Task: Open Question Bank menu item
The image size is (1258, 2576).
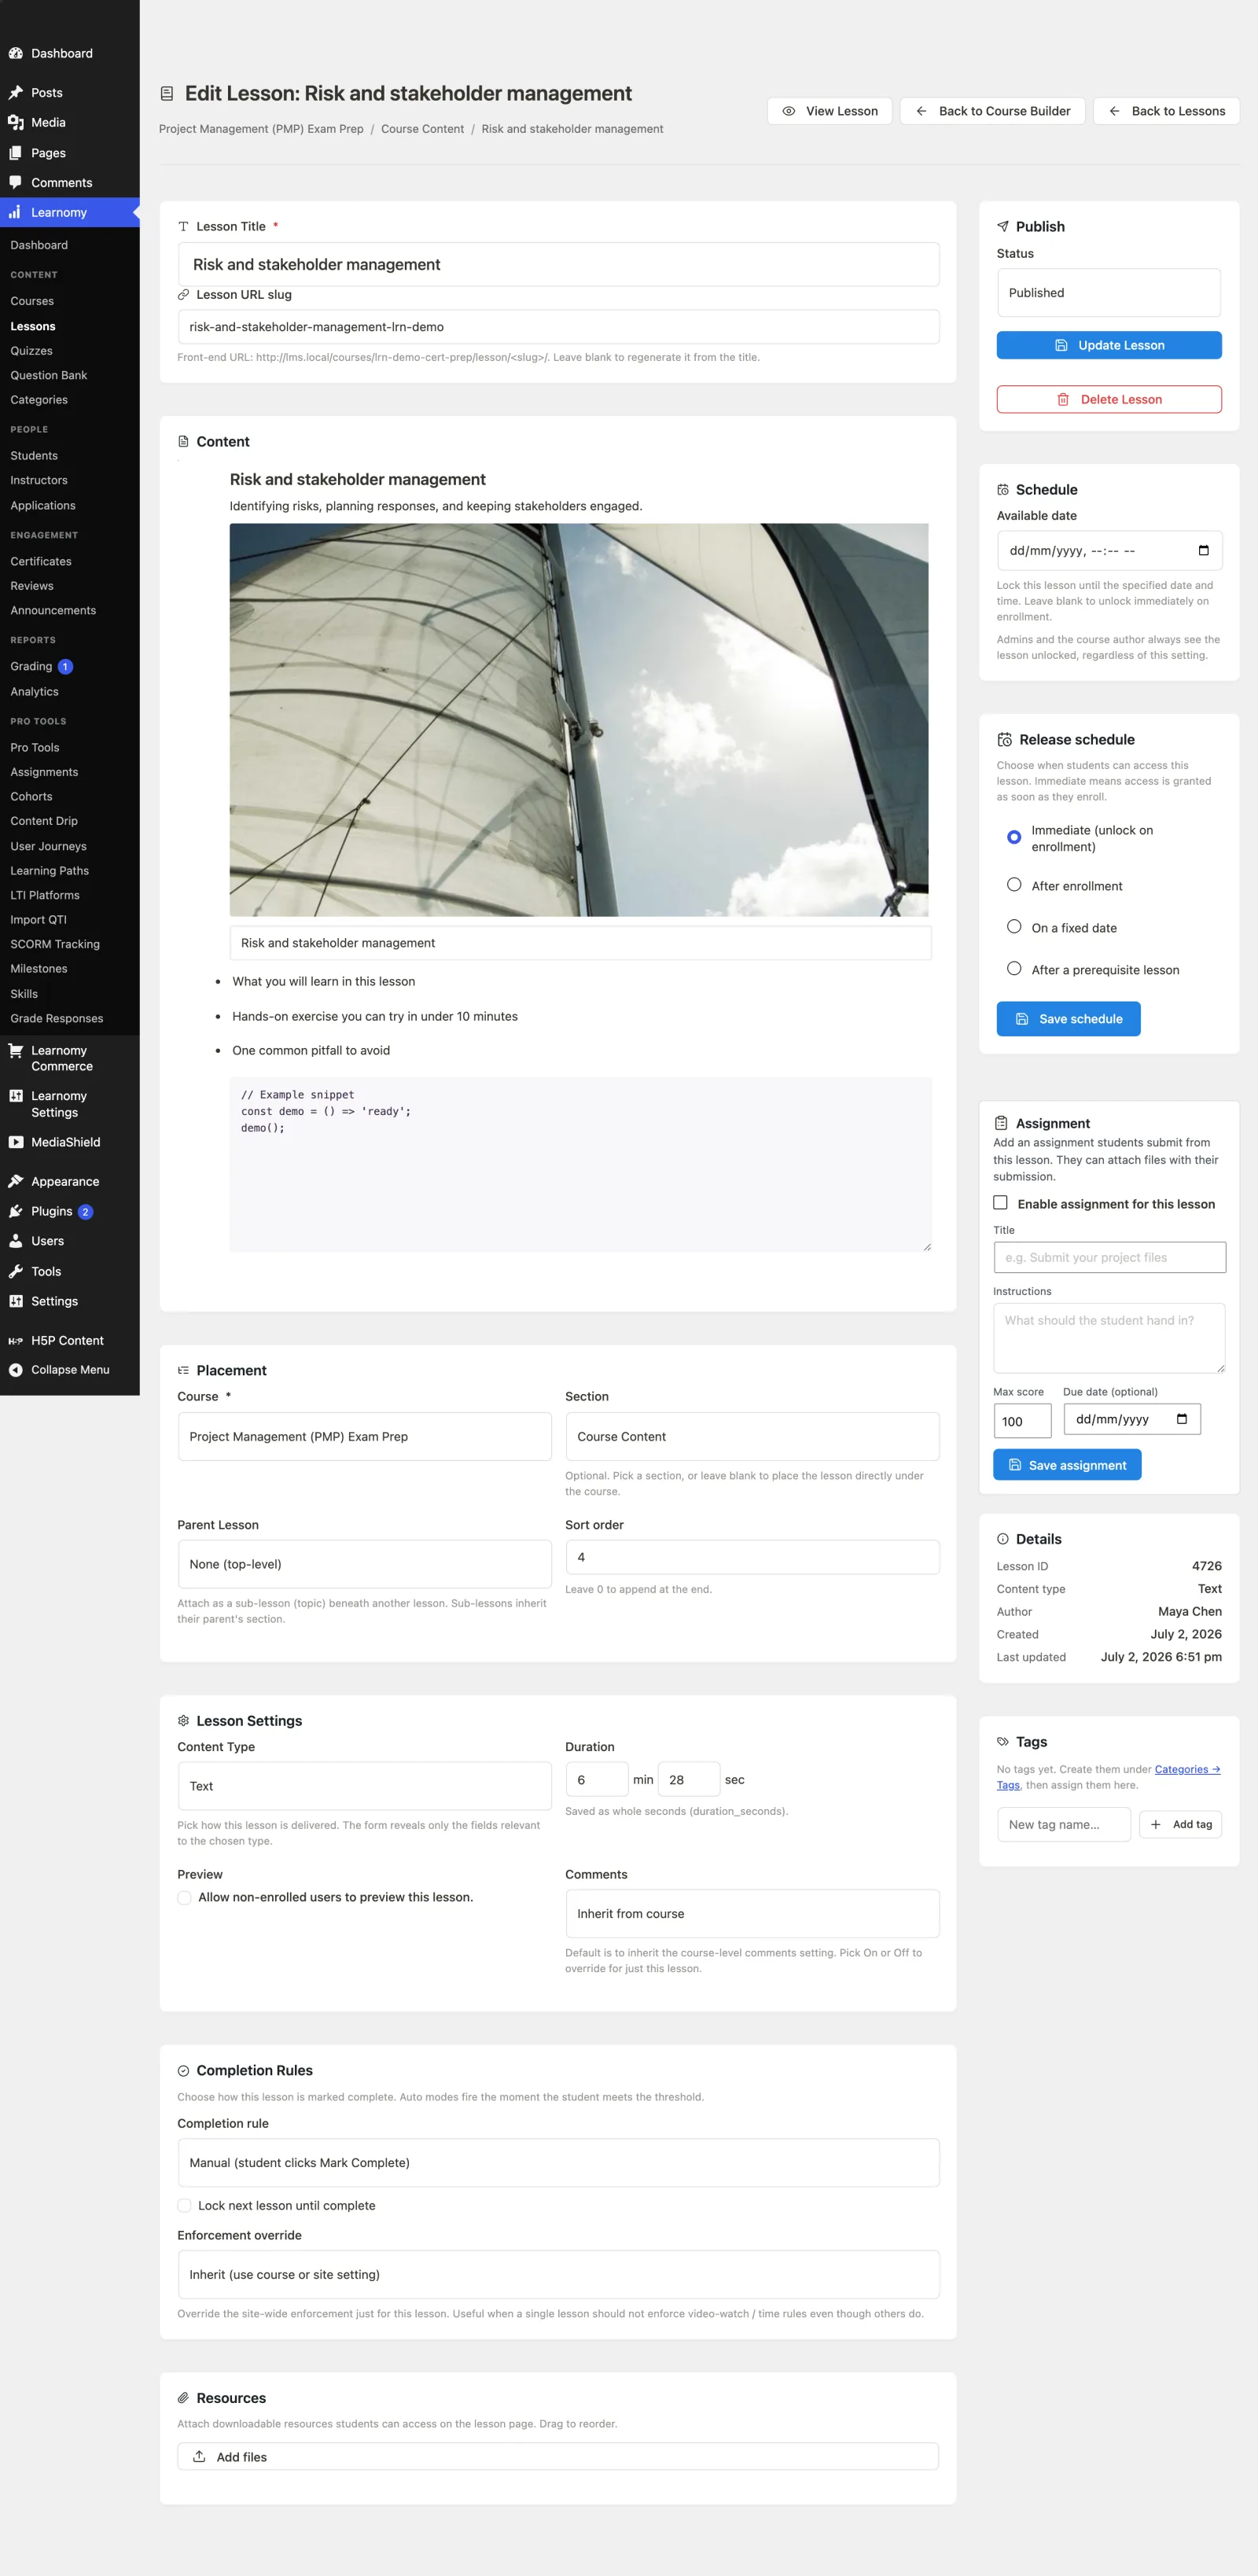Action: (x=49, y=375)
